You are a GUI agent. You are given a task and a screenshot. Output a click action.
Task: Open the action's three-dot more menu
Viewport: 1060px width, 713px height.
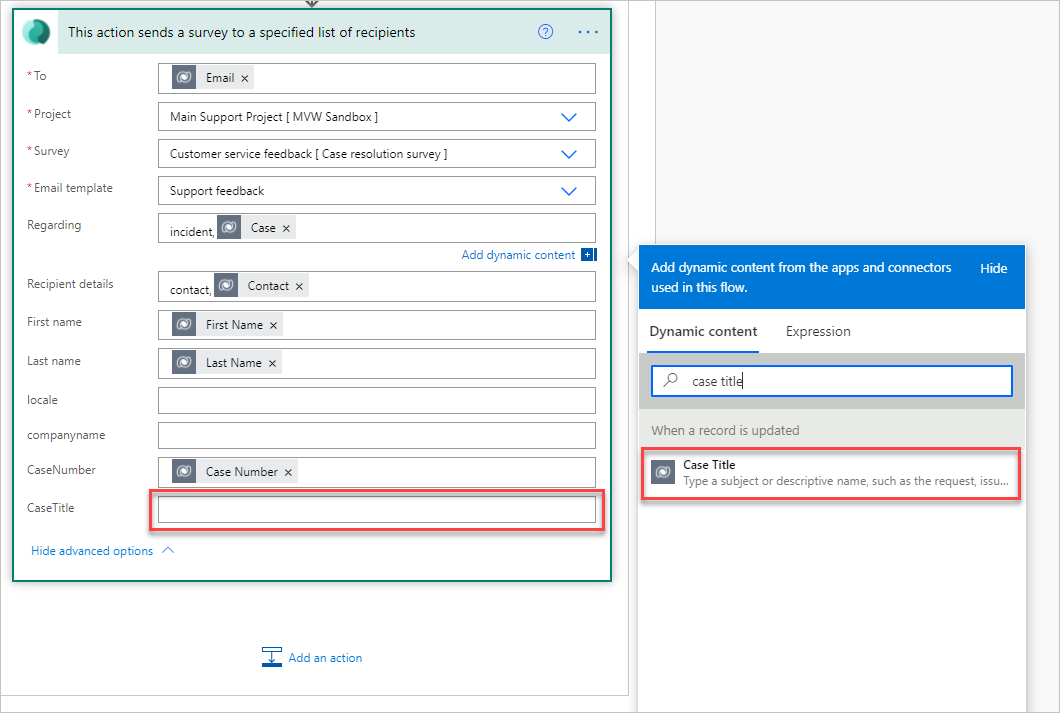click(x=588, y=32)
